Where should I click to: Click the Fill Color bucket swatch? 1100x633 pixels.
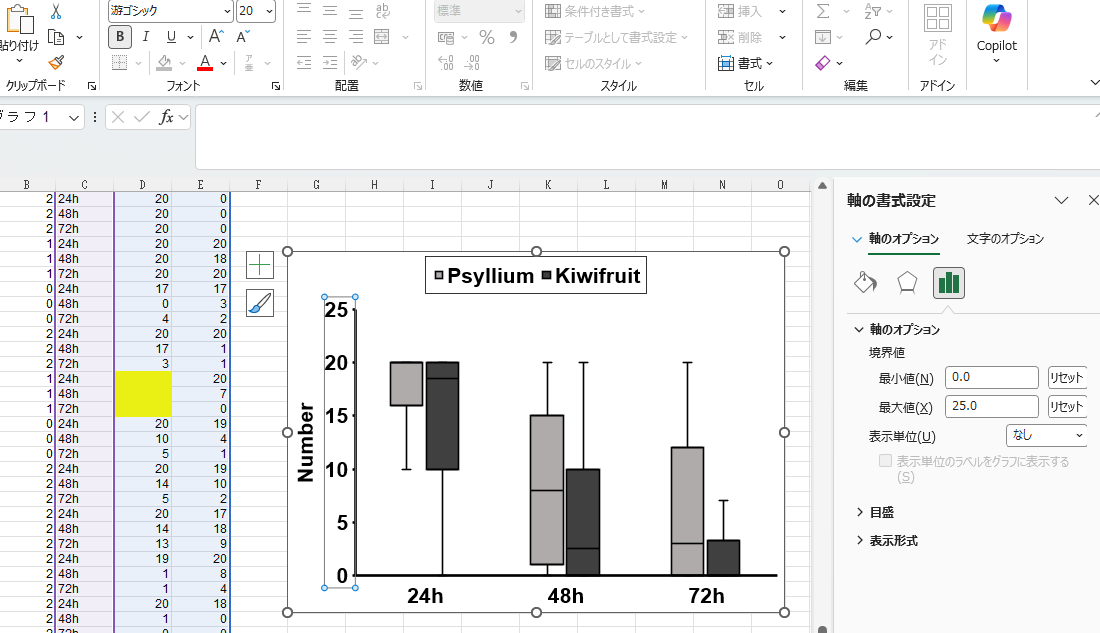click(x=164, y=63)
